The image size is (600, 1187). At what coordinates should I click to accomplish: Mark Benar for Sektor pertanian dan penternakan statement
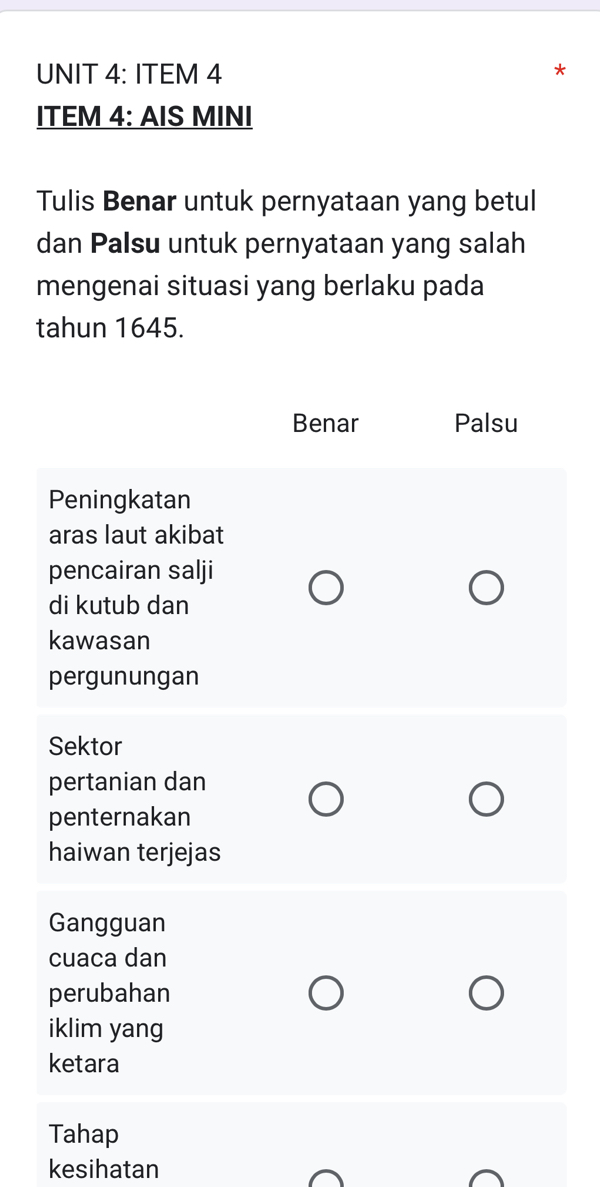coord(326,799)
